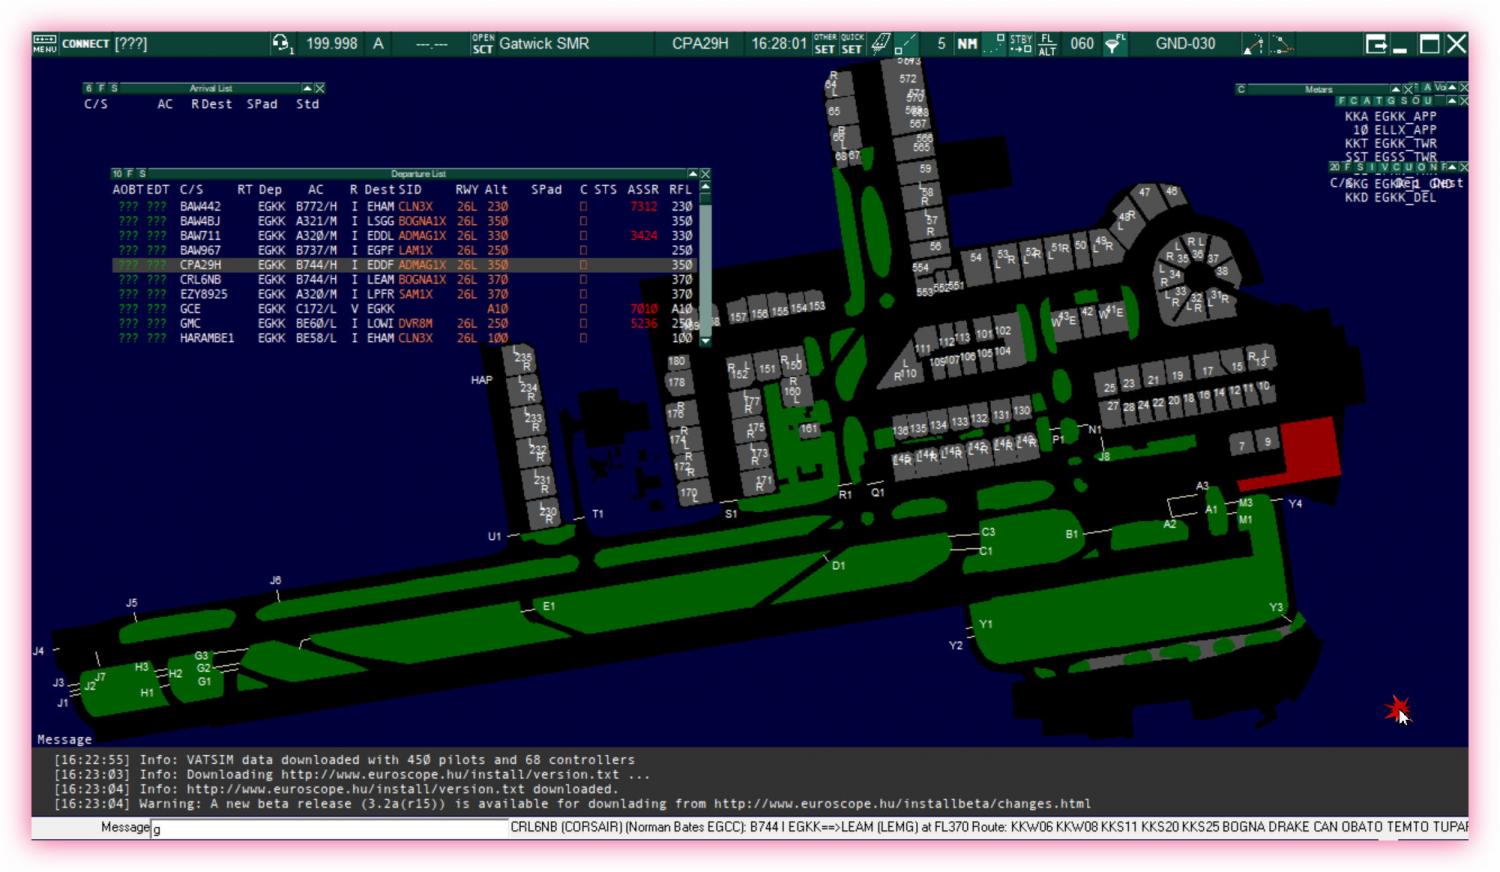Toggle the STBY transponder mode icon
Screen dimensions: 1500x872
1020,44
